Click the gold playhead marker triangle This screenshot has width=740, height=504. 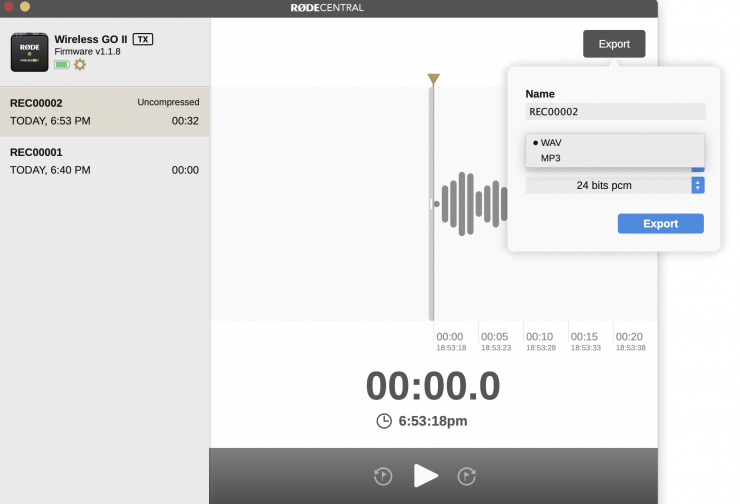[433, 79]
